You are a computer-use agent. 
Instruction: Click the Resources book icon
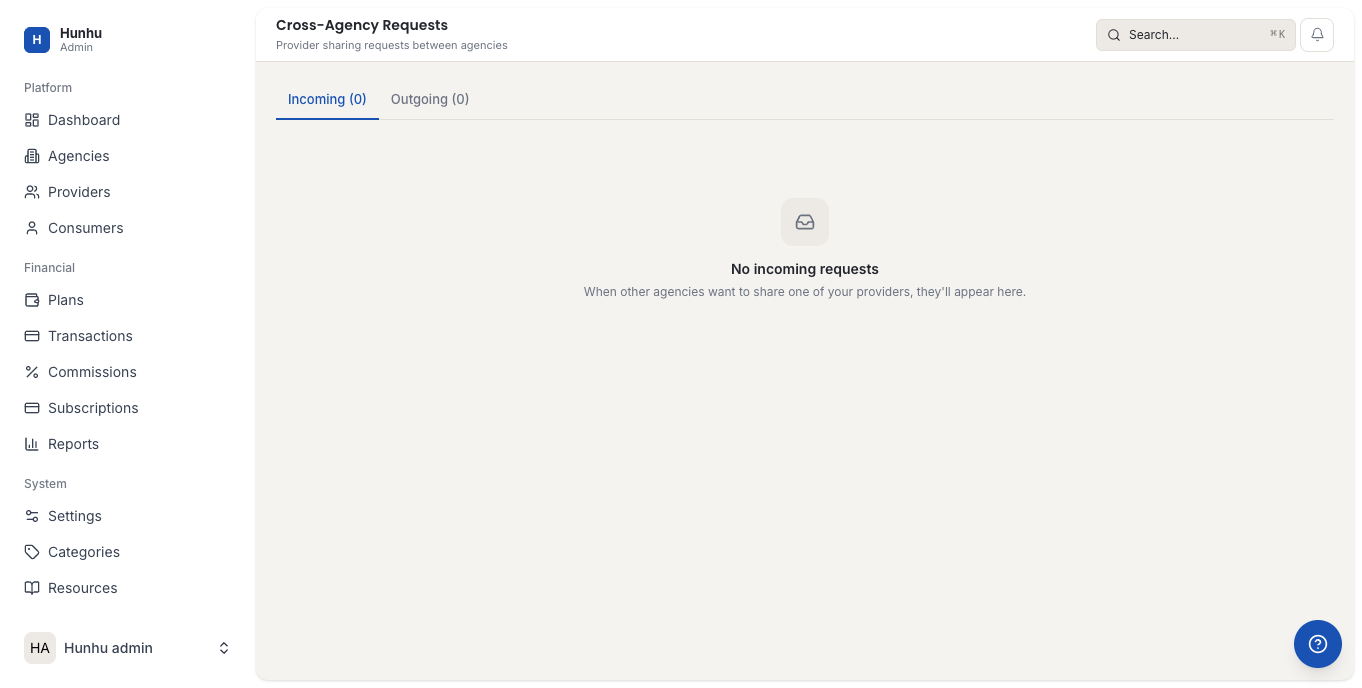(32, 588)
